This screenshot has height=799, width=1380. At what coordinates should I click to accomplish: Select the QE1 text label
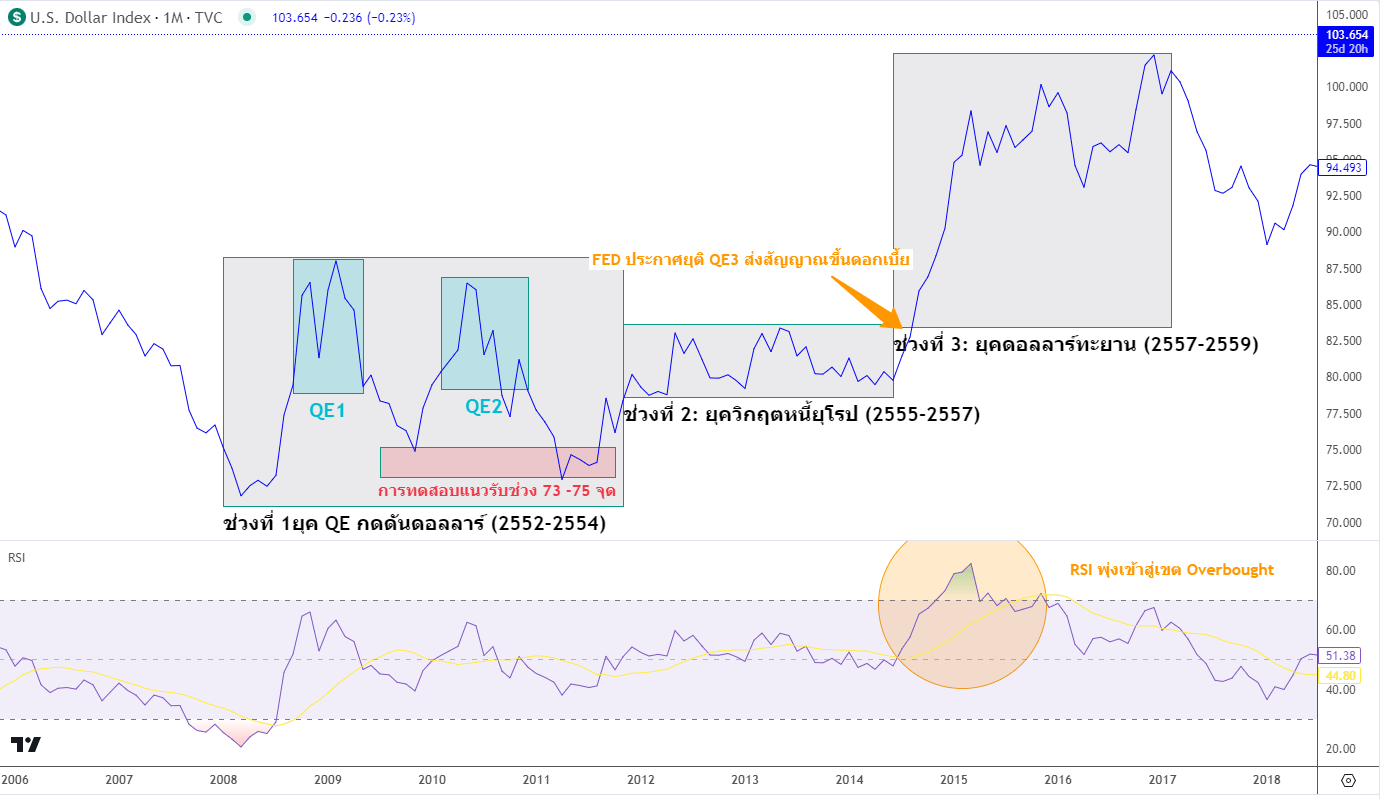click(327, 409)
